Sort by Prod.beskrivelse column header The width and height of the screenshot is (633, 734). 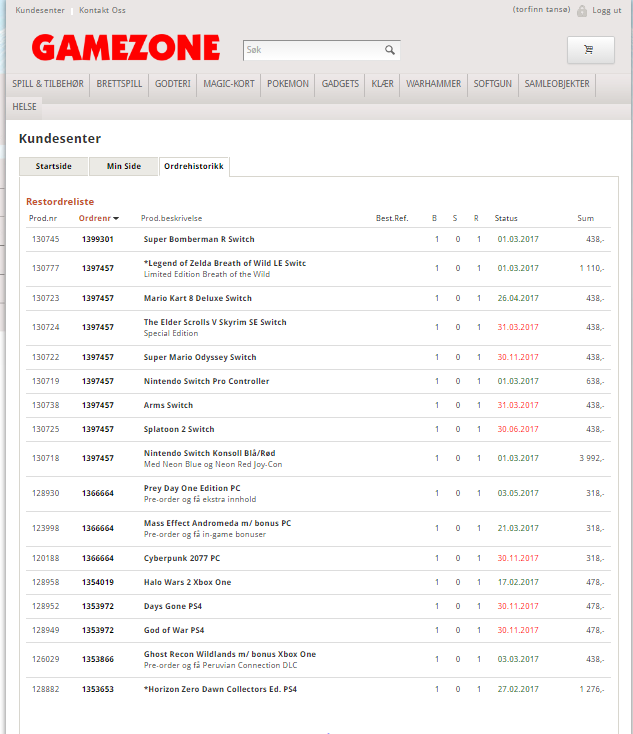pos(171,218)
